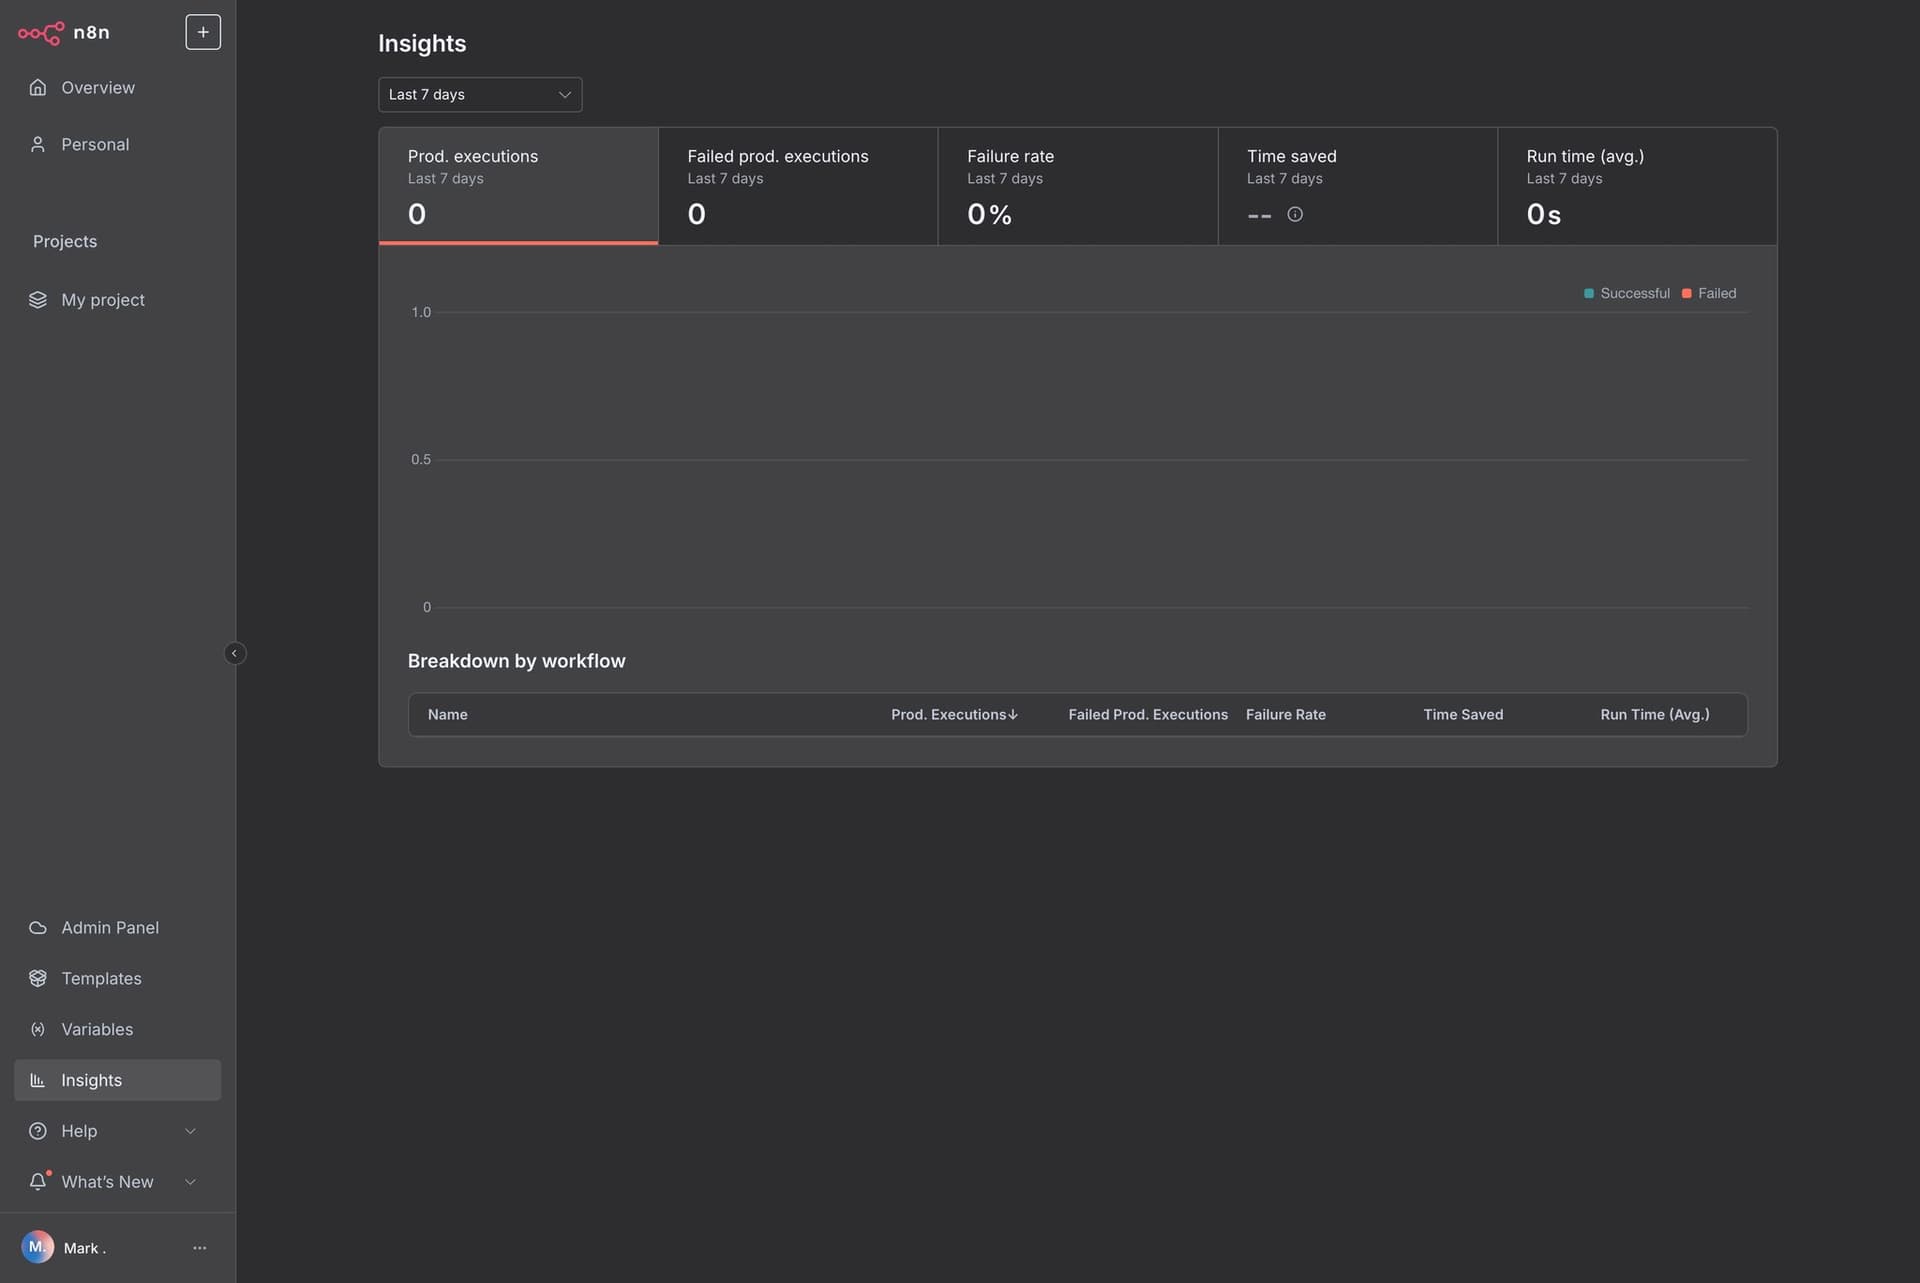Click the n8n logo icon
1920x1283 pixels.
pyautogui.click(x=41, y=33)
